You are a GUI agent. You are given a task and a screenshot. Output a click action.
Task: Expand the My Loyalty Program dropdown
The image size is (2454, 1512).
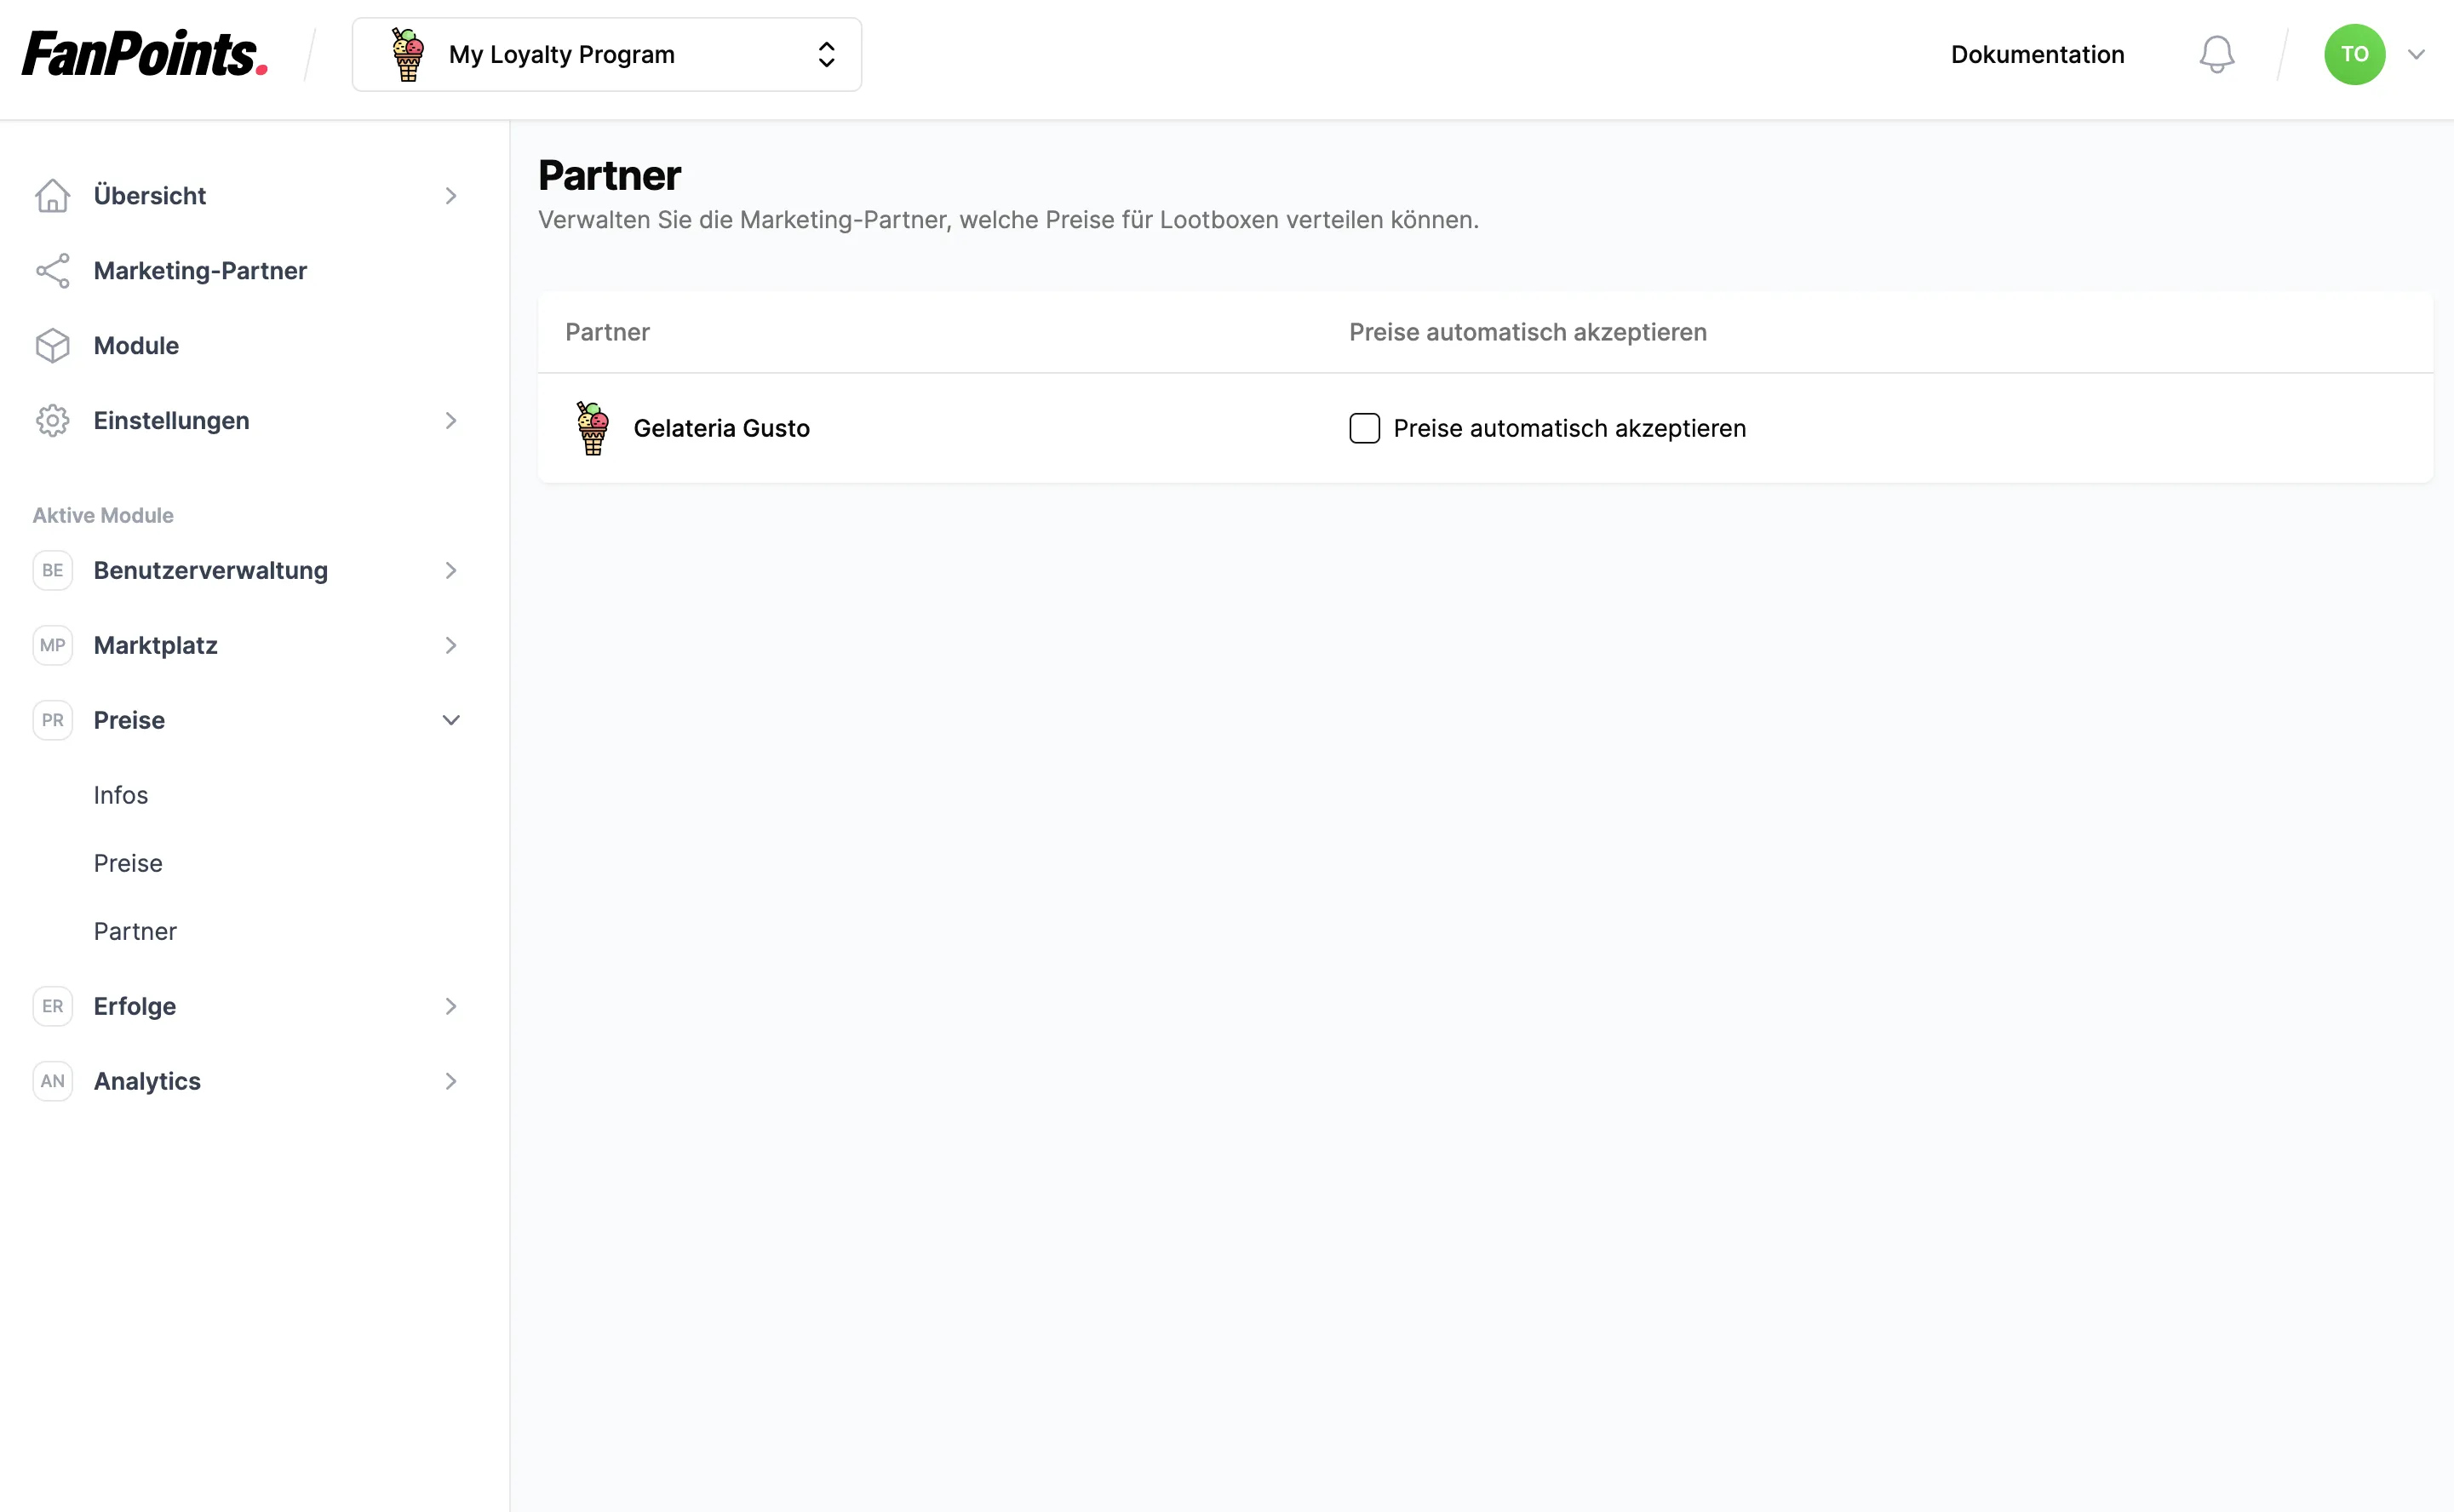[826, 54]
